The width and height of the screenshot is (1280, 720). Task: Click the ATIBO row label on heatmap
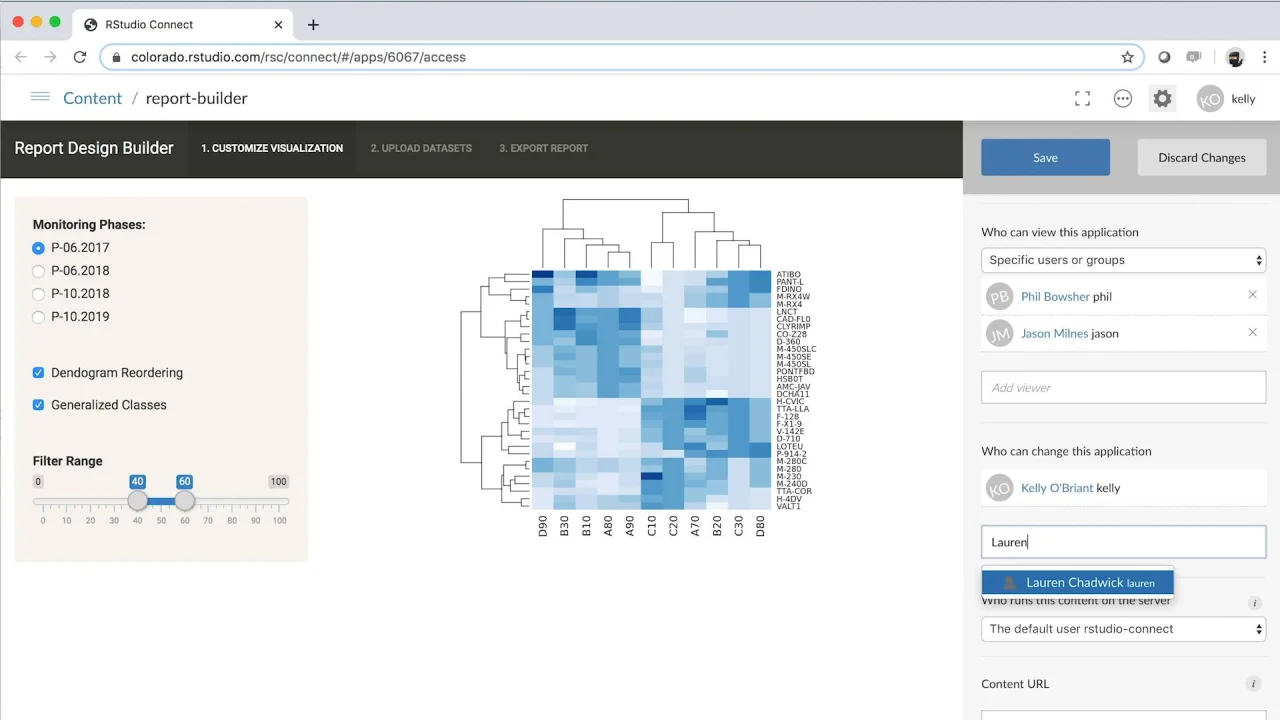coord(788,275)
